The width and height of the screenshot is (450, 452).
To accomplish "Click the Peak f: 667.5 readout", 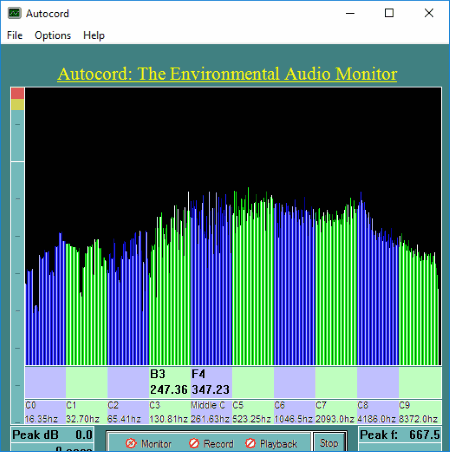I will tap(400, 435).
